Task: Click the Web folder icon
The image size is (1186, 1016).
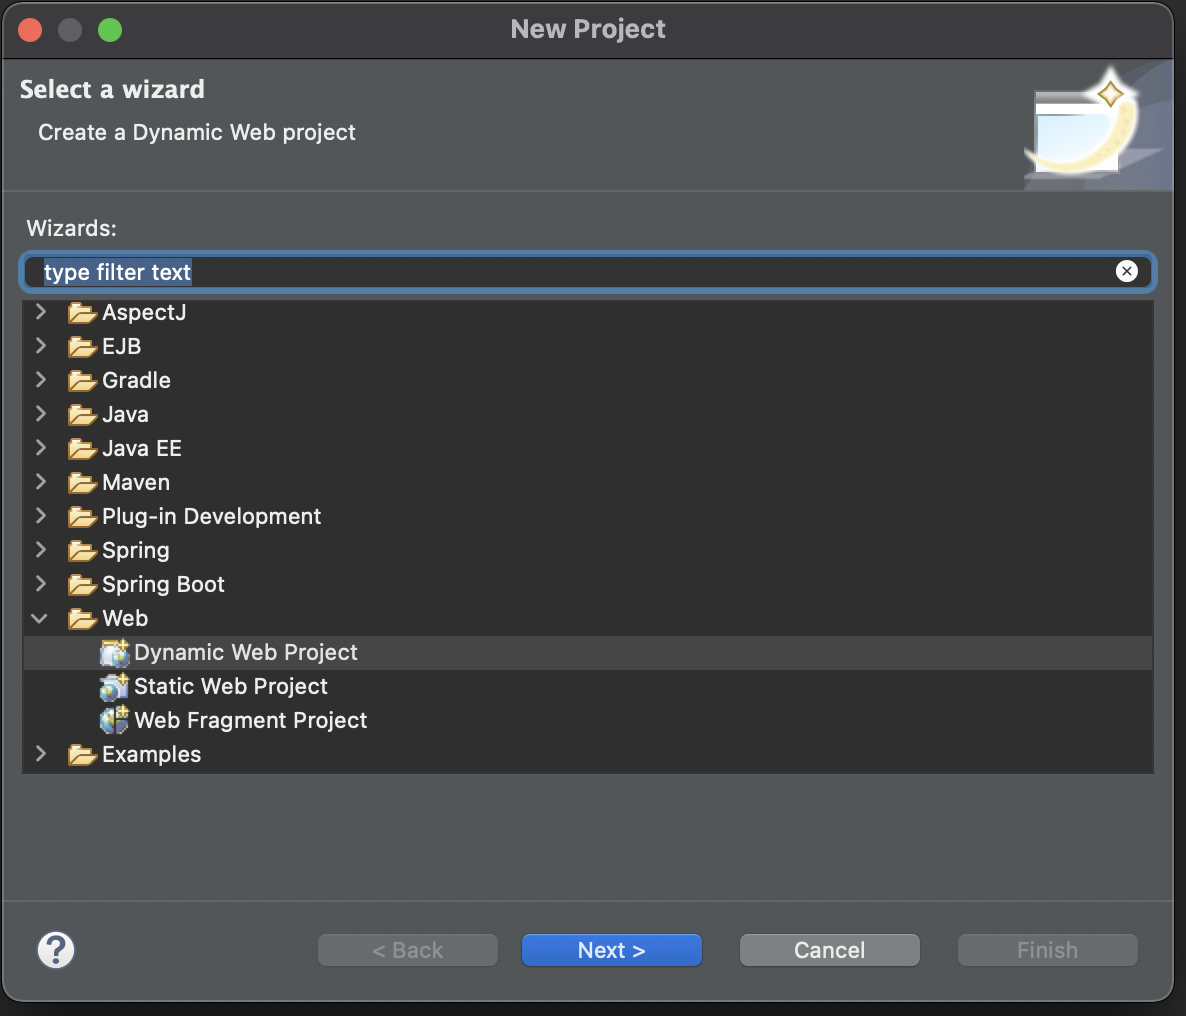Action: point(82,619)
